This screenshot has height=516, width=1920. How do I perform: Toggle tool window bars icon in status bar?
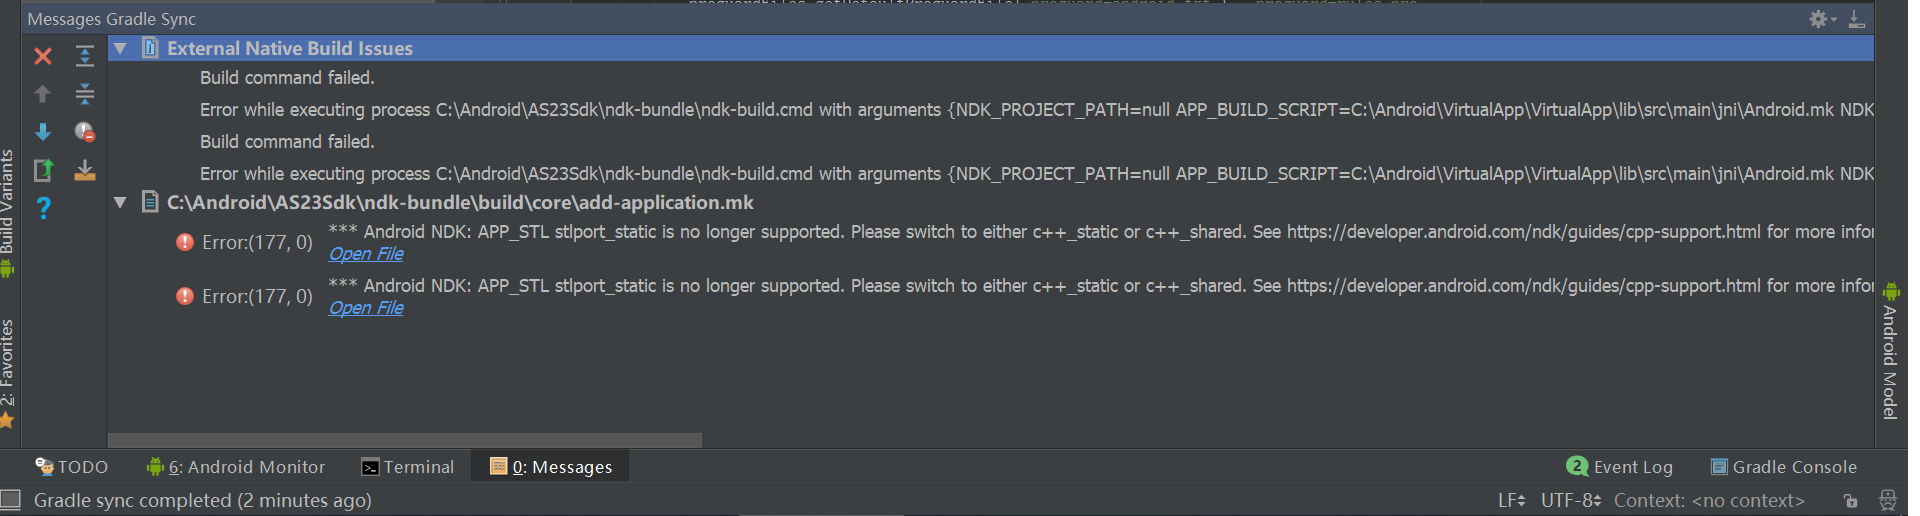tap(11, 499)
